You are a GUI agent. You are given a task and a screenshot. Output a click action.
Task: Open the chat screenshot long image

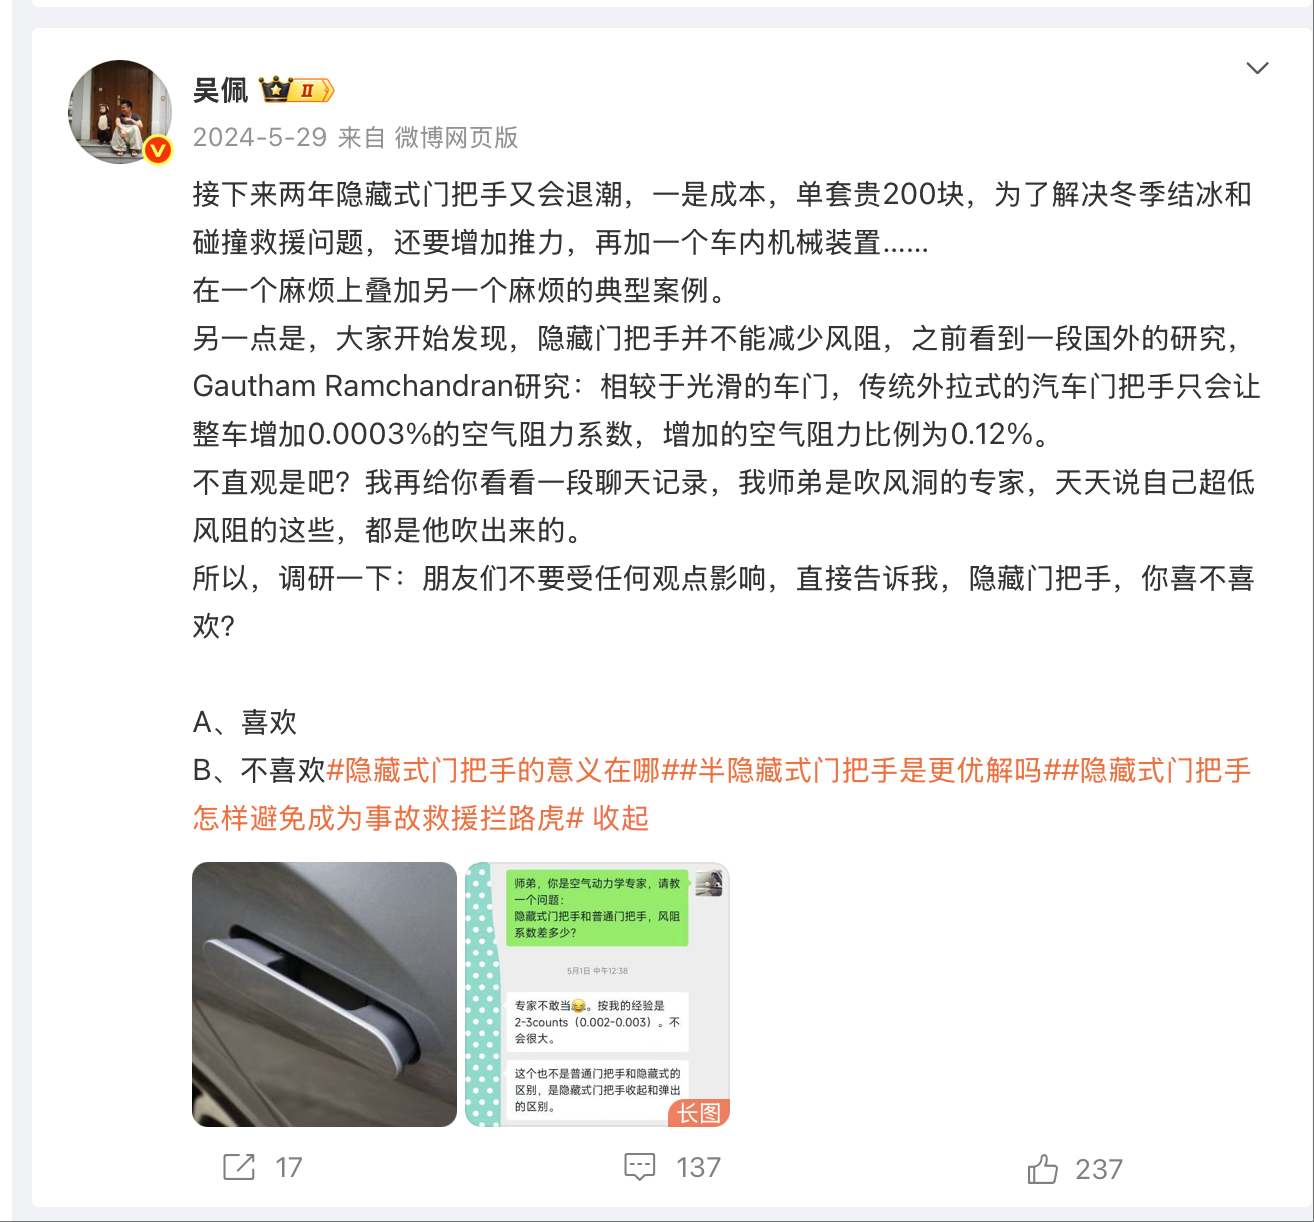(x=597, y=994)
